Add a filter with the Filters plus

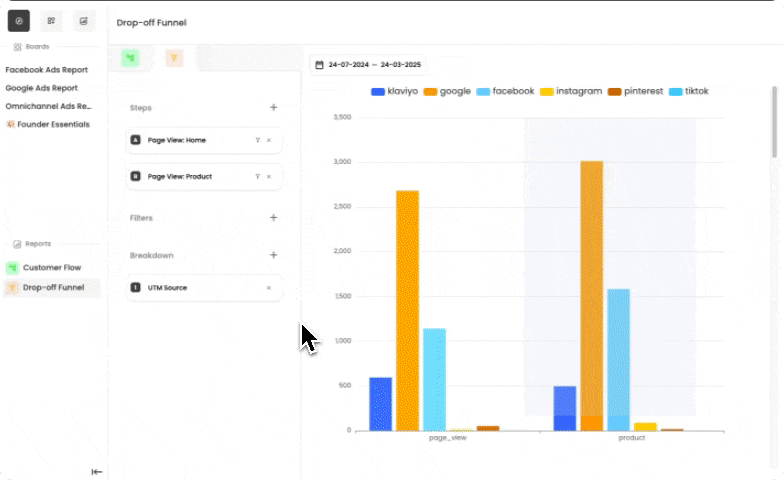[x=274, y=218]
